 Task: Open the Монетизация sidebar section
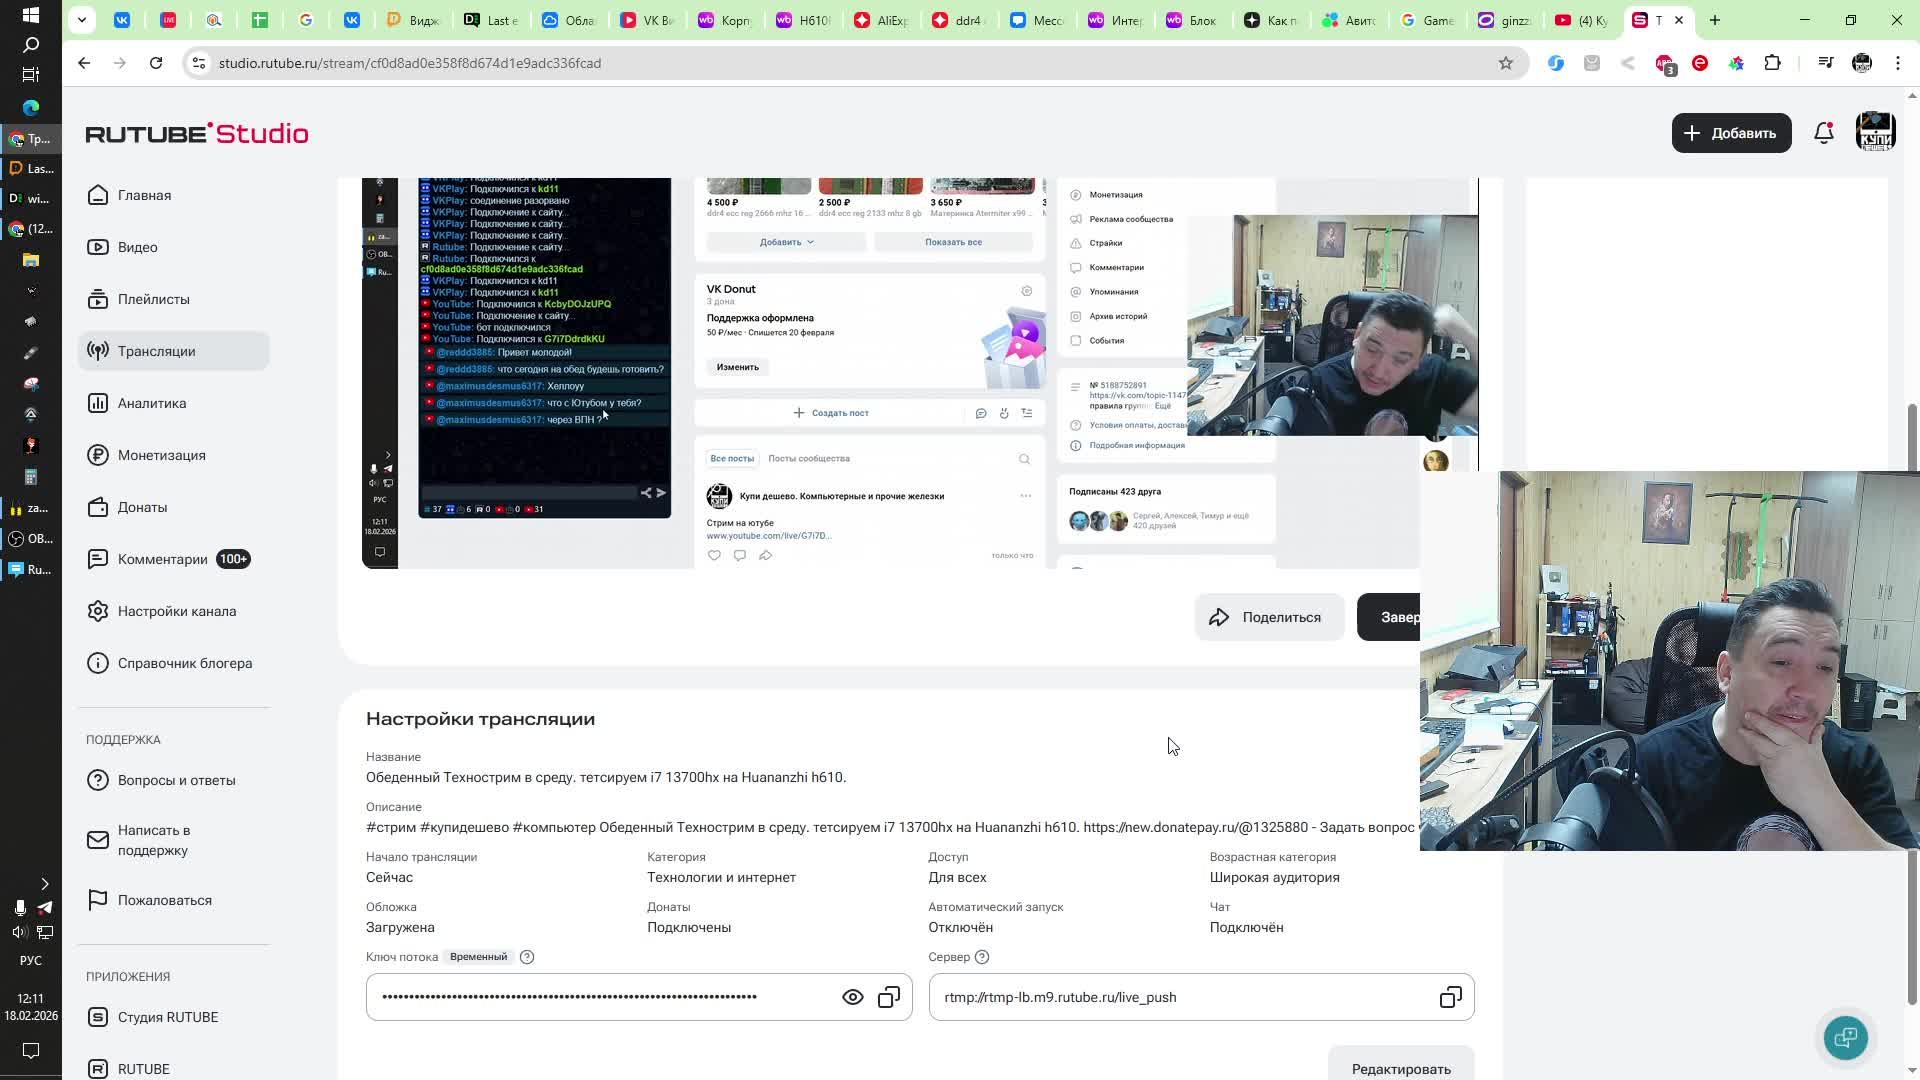pyautogui.click(x=161, y=455)
